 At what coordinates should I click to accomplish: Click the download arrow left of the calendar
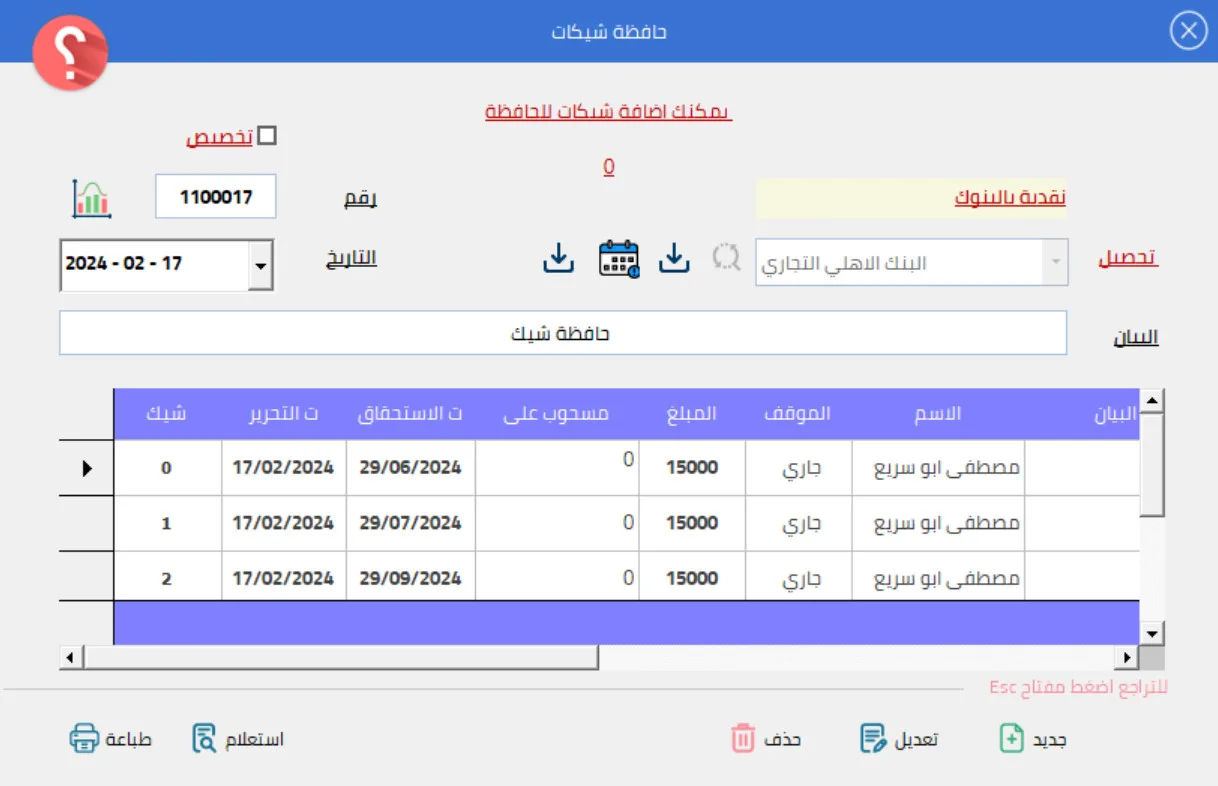(x=559, y=259)
